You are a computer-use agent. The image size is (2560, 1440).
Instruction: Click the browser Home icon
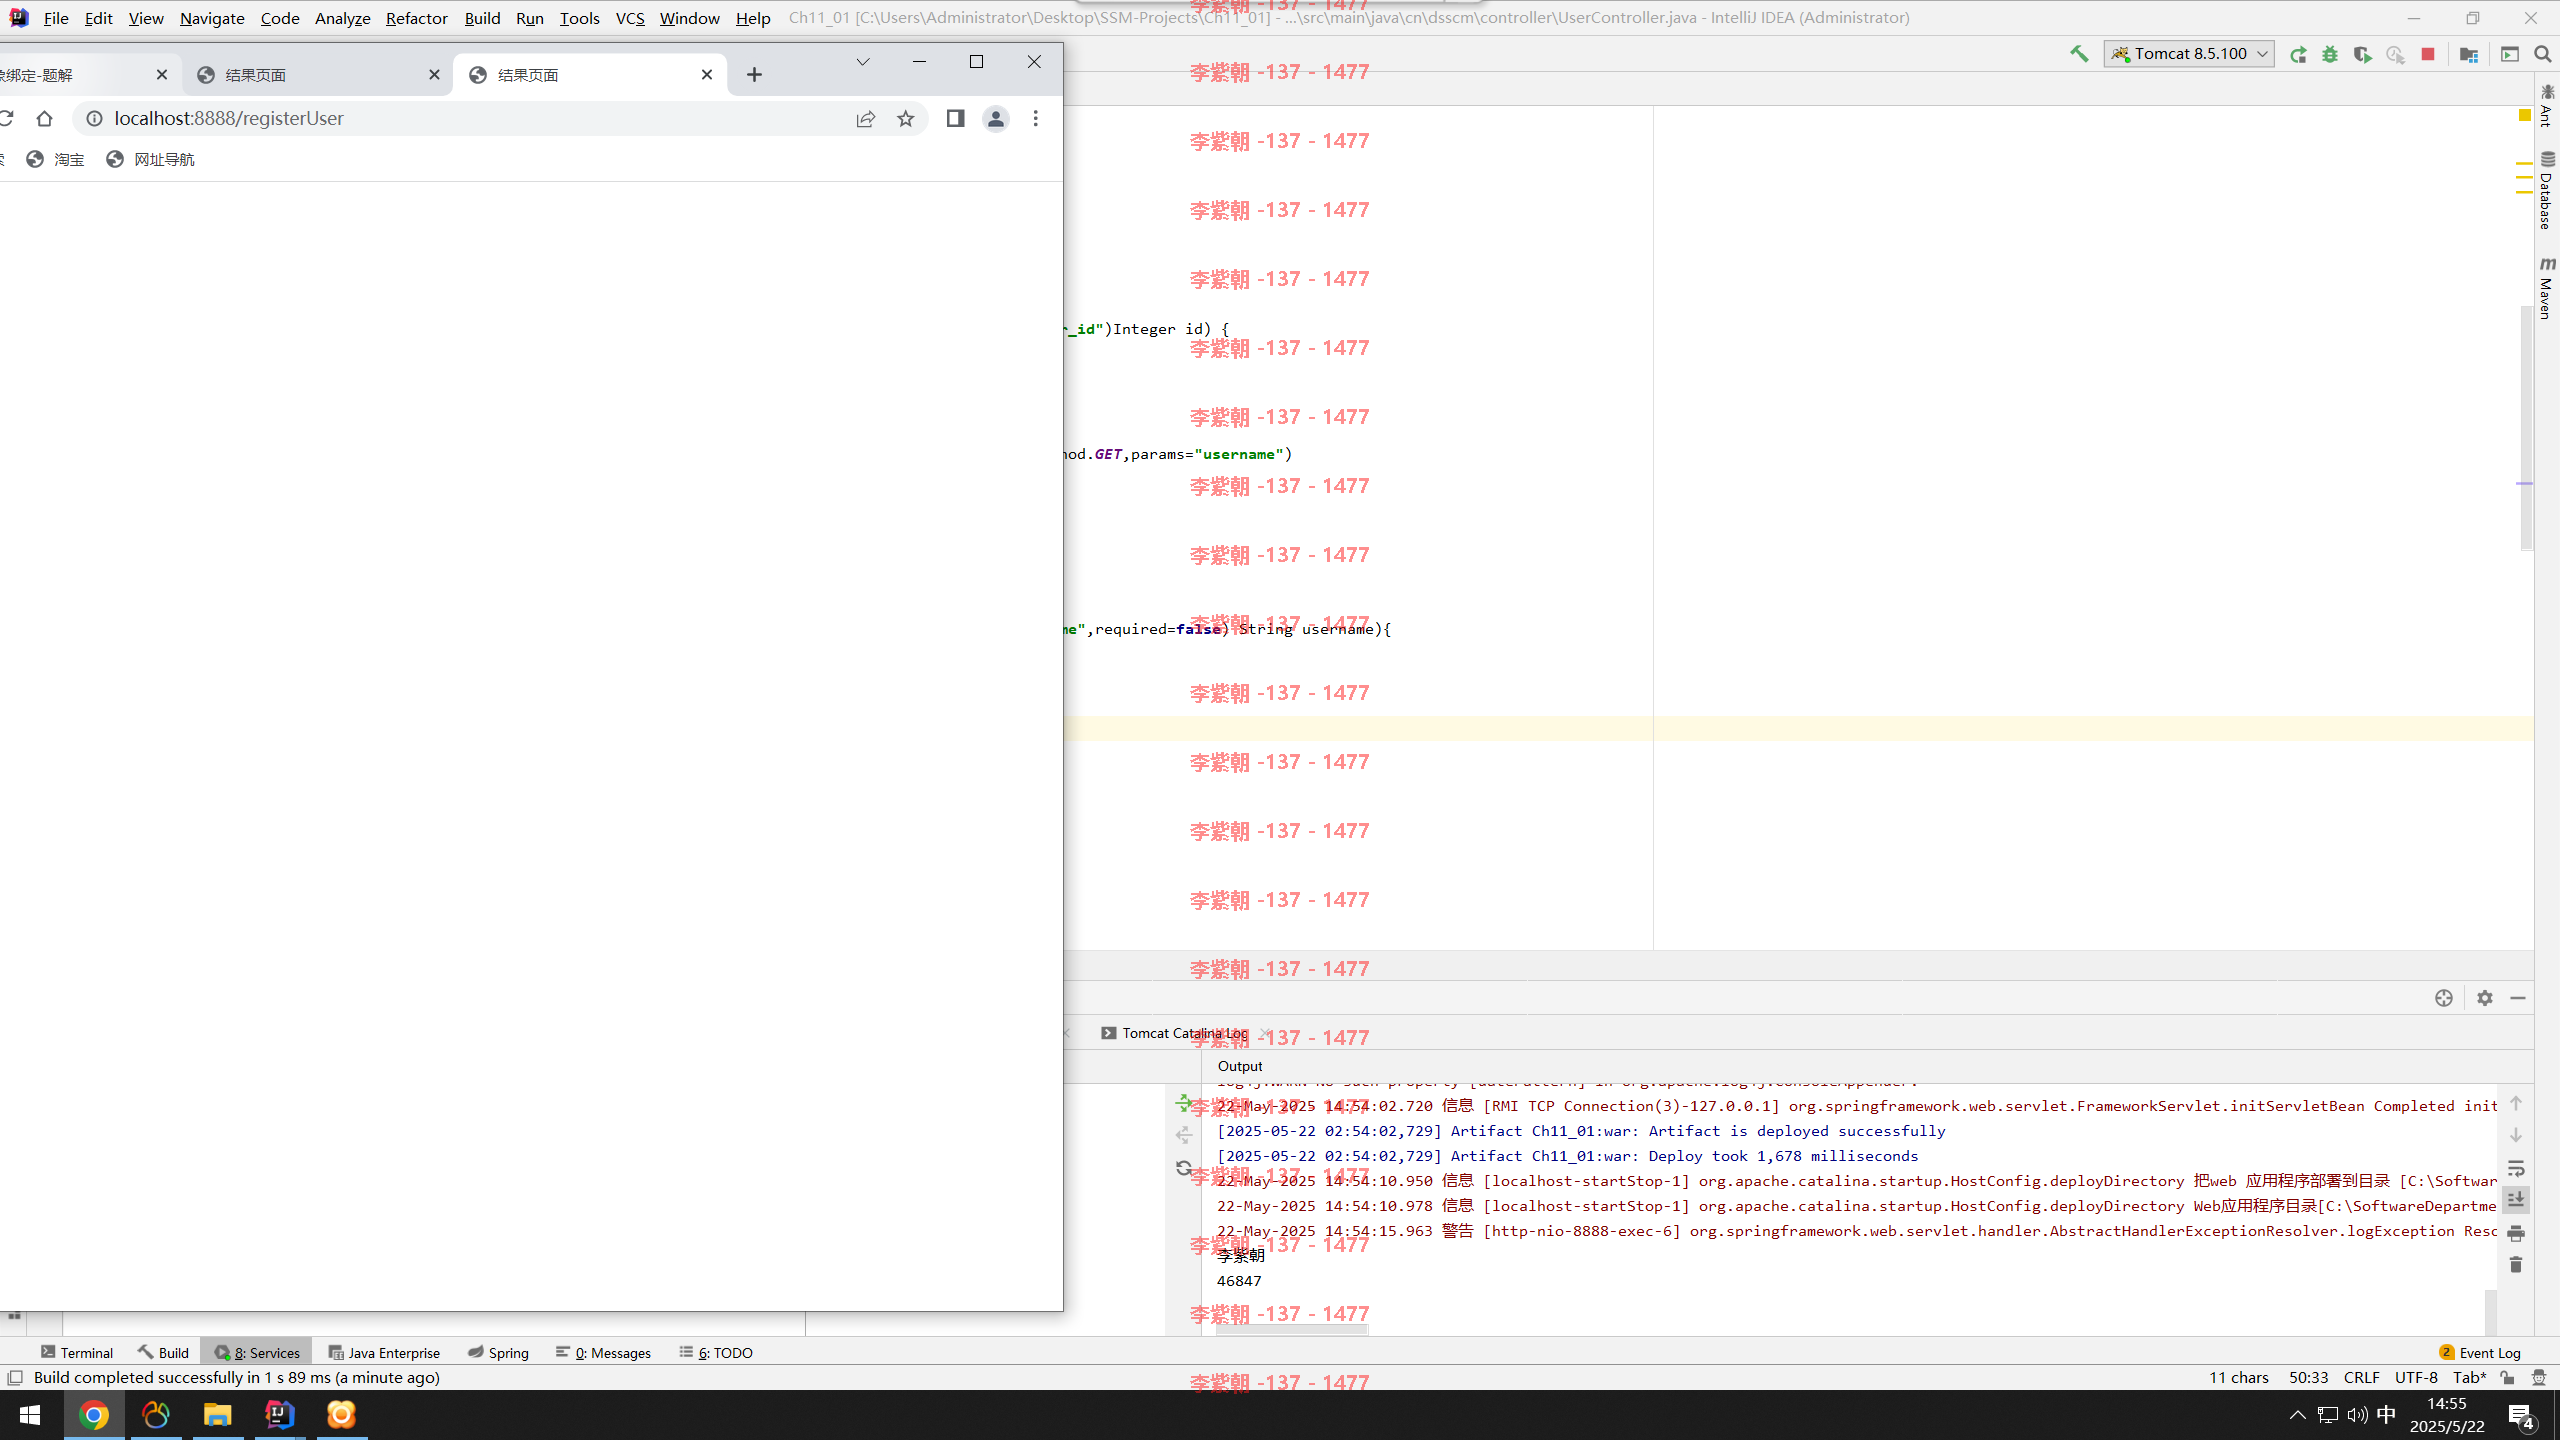pyautogui.click(x=44, y=118)
